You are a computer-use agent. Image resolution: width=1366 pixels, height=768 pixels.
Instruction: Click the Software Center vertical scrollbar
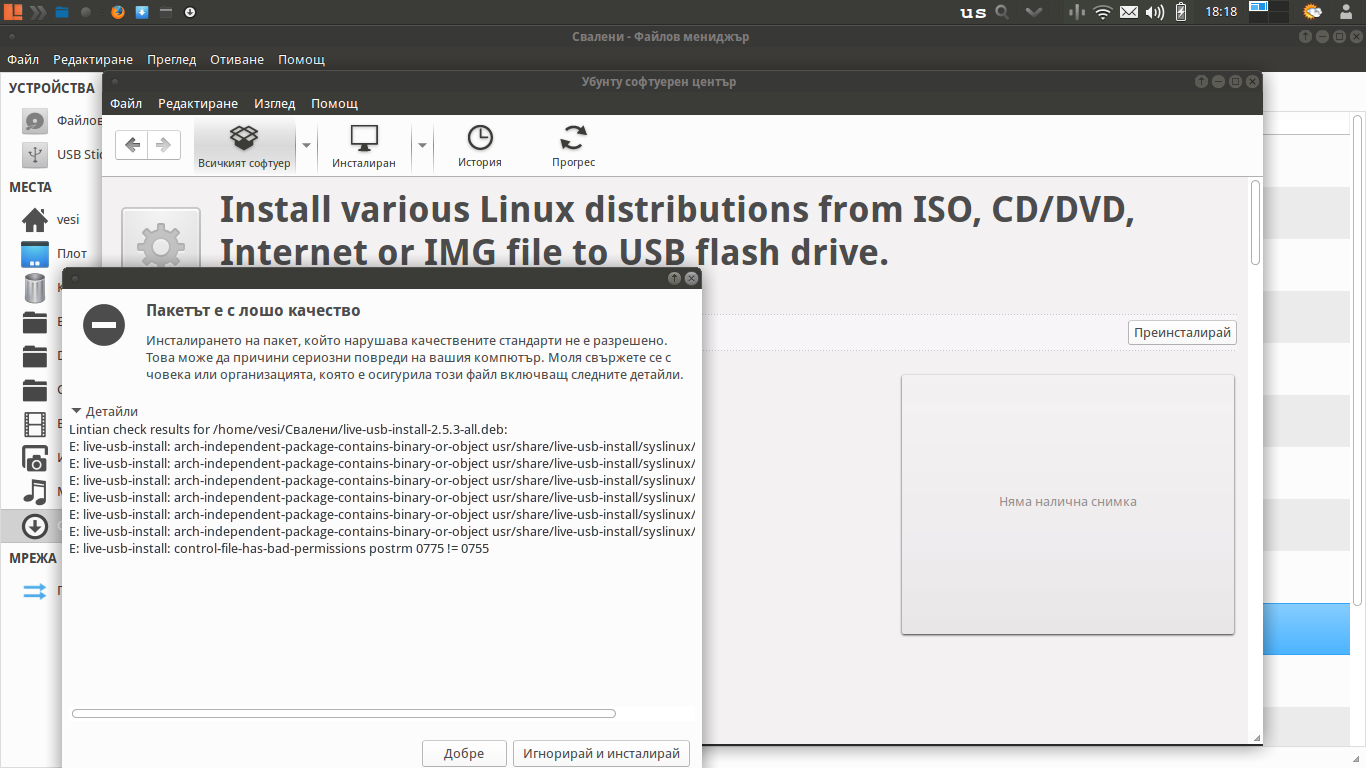(x=1256, y=222)
